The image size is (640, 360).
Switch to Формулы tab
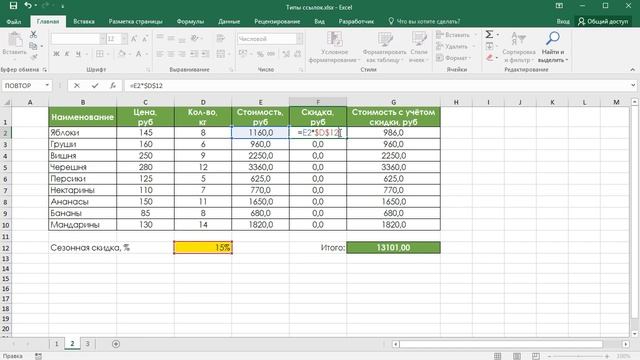[190, 21]
